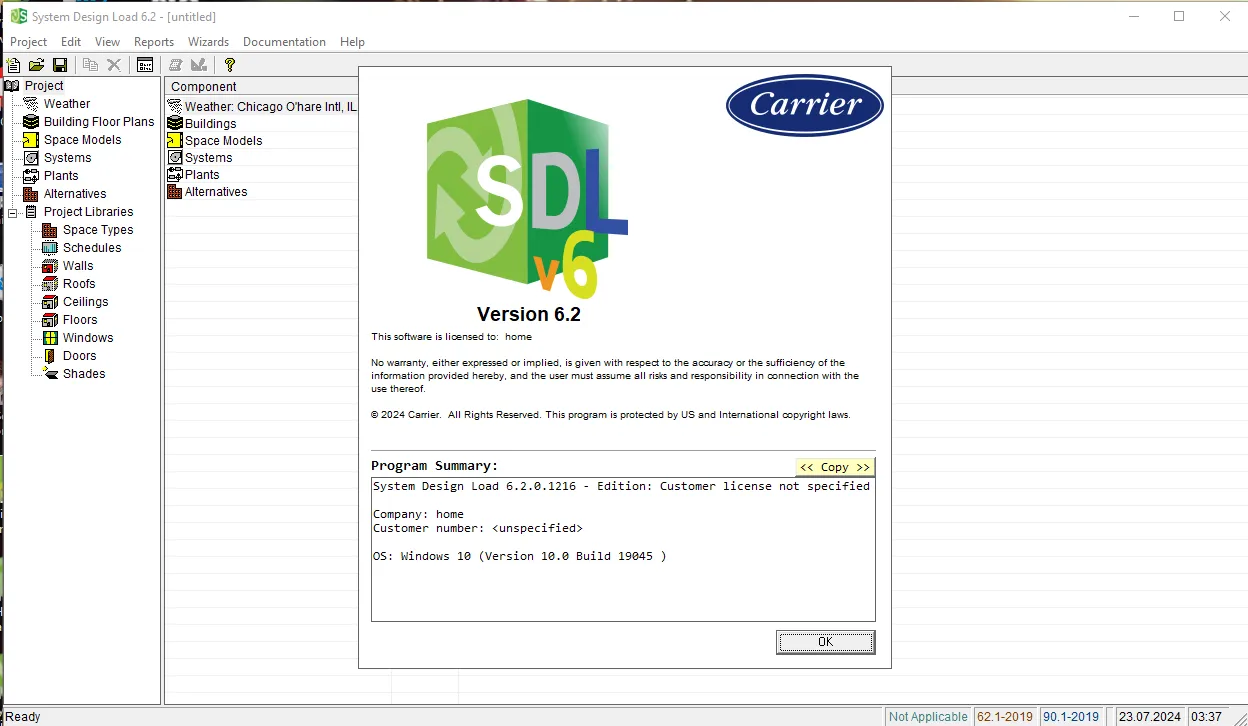This screenshot has width=1248, height=726.
Task: Open the Windows library
Action: pos(88,338)
